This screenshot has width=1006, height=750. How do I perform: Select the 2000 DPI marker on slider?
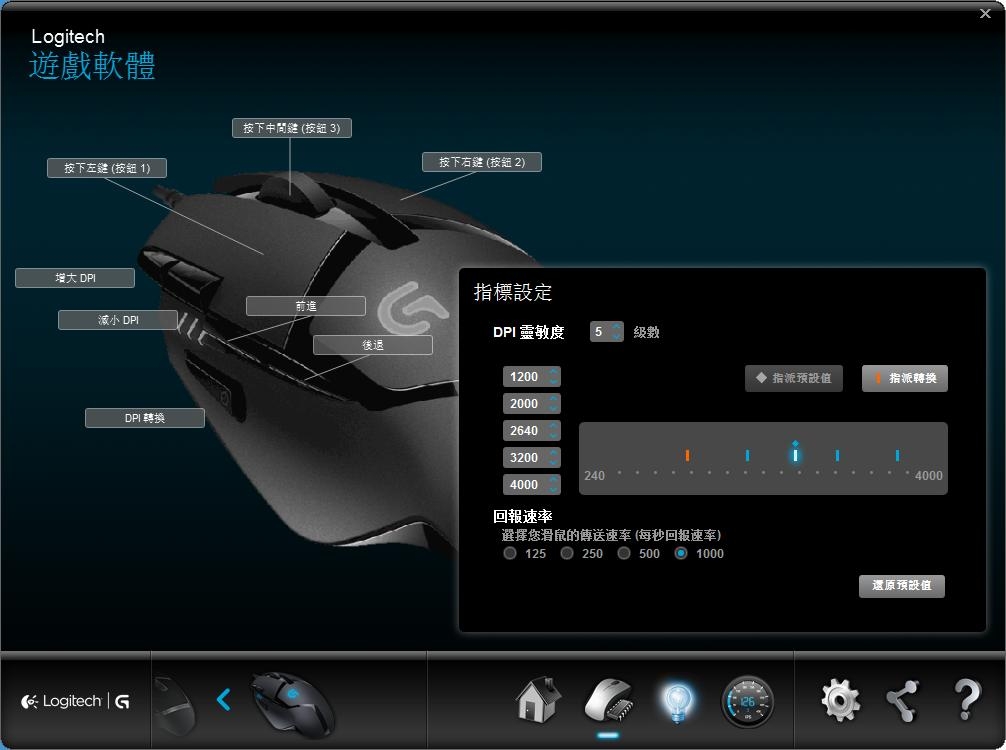click(x=747, y=456)
